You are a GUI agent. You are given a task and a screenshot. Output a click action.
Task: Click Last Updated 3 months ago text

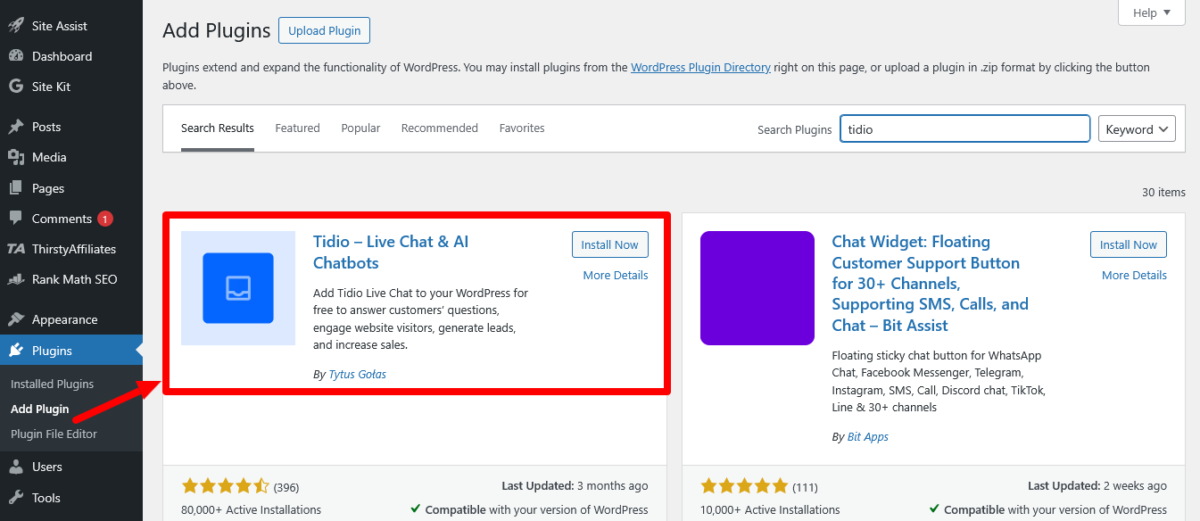[575, 486]
